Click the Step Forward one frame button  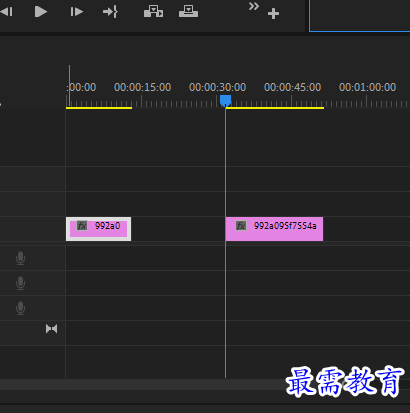(76, 12)
